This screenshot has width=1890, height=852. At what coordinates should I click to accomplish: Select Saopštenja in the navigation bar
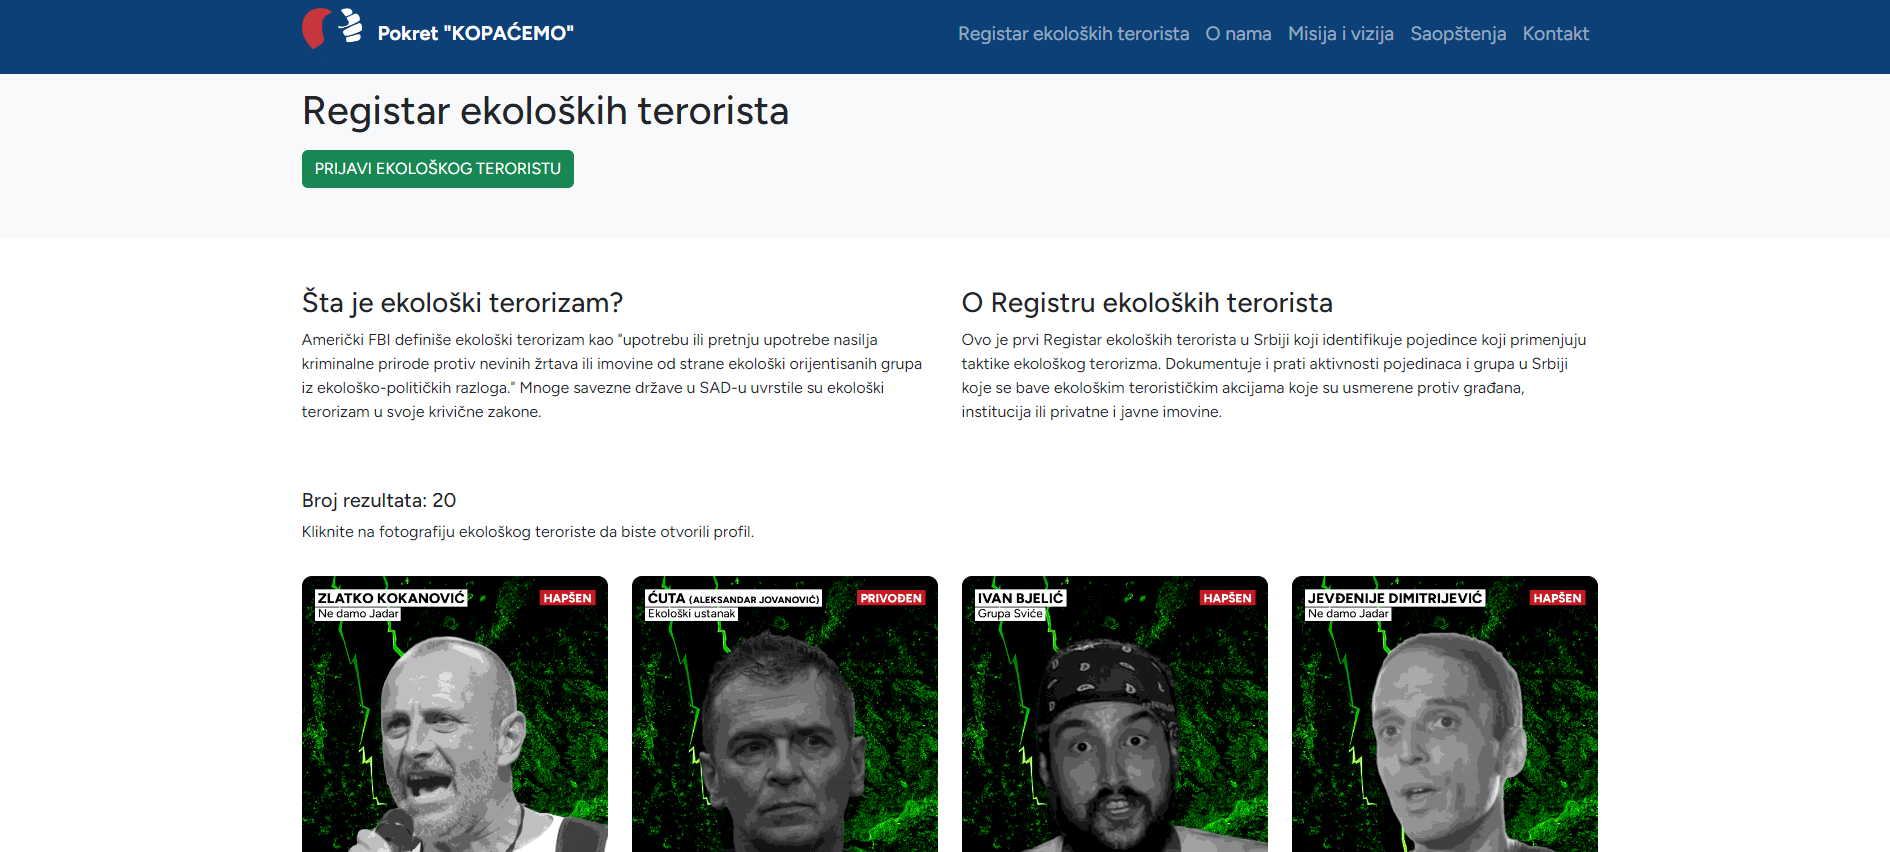[x=1458, y=34]
